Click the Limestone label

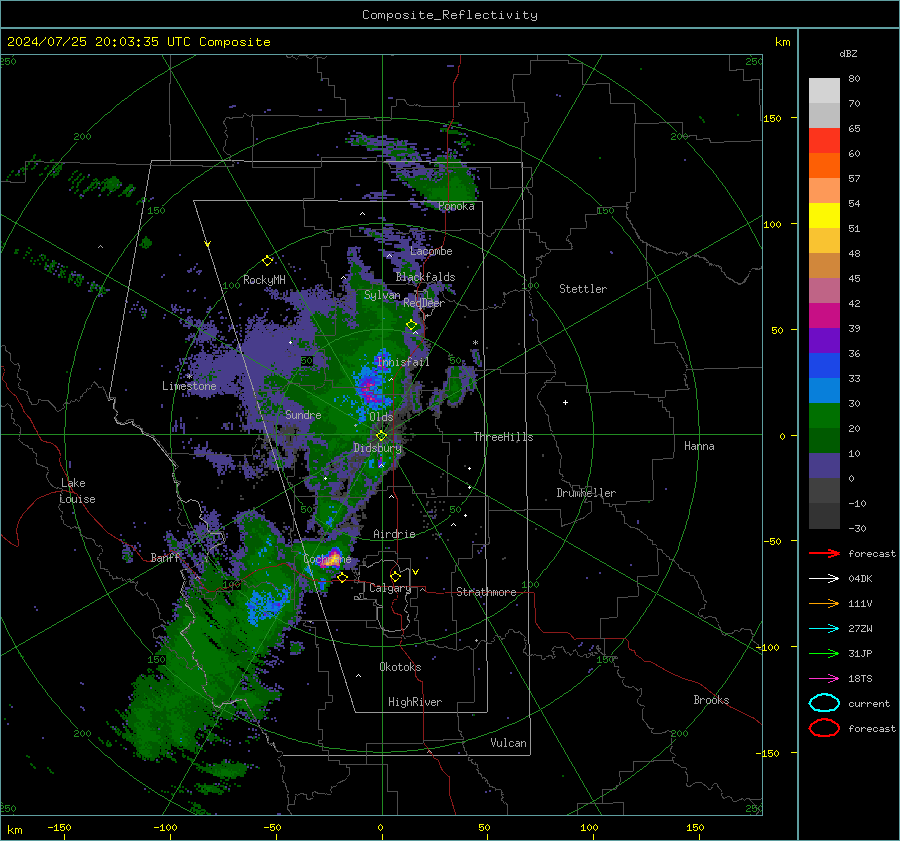click(189, 386)
